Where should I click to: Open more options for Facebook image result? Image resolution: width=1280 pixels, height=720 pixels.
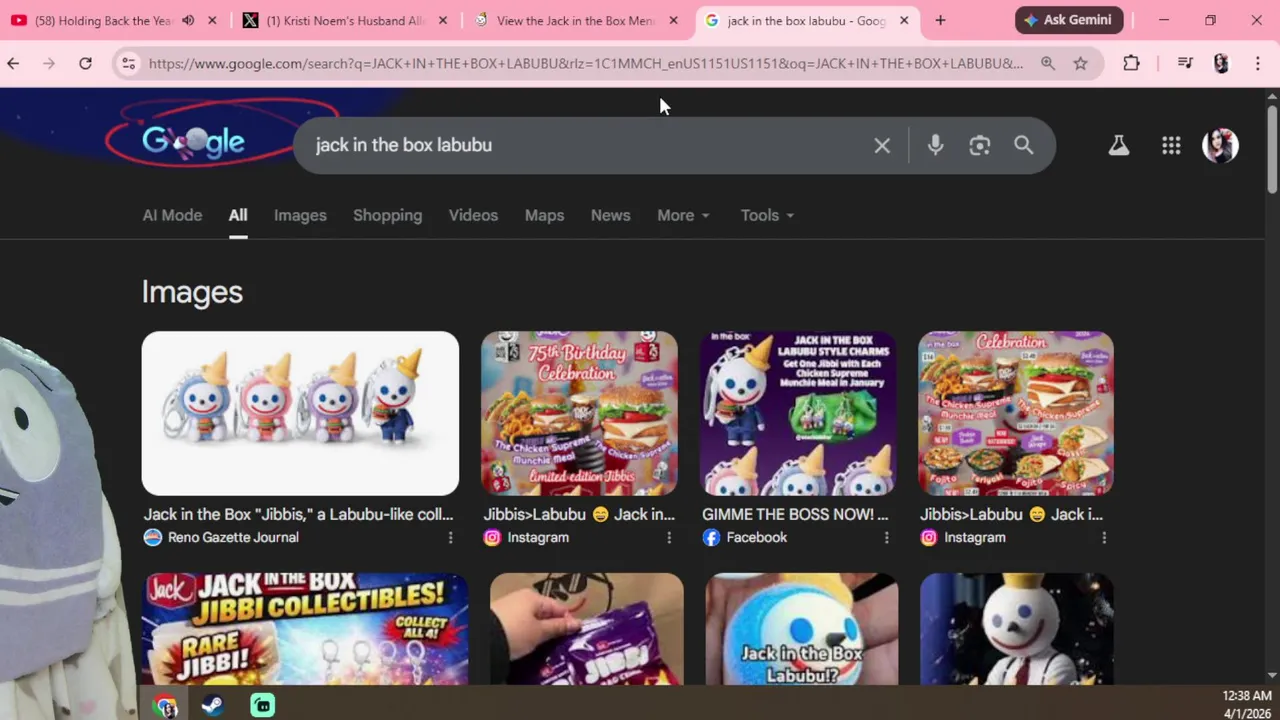point(886,538)
